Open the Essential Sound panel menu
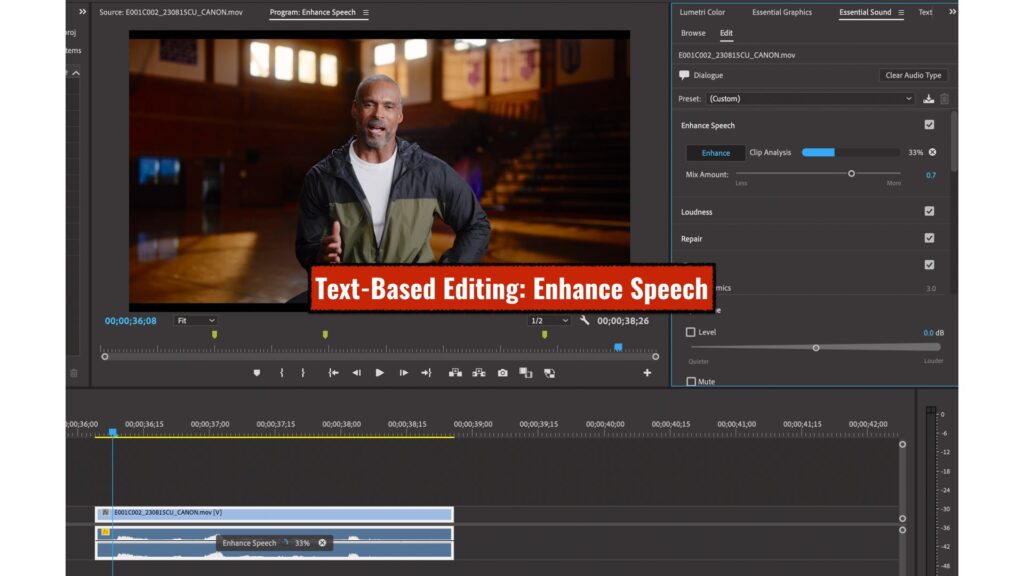This screenshot has height=576, width=1024. [x=901, y=12]
